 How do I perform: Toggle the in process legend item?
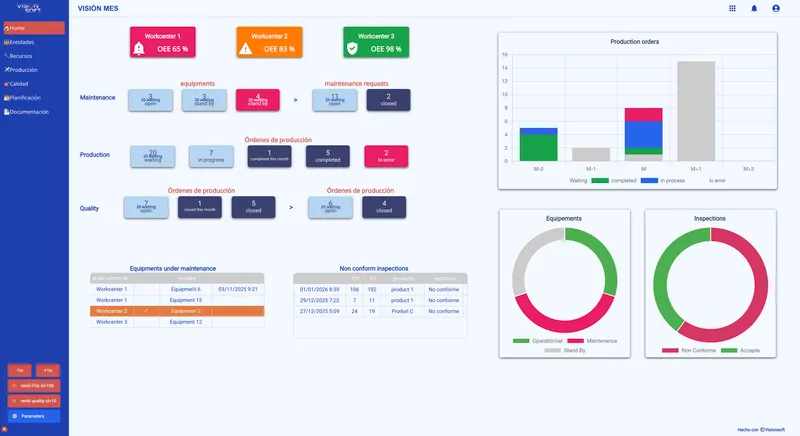[x=663, y=181]
